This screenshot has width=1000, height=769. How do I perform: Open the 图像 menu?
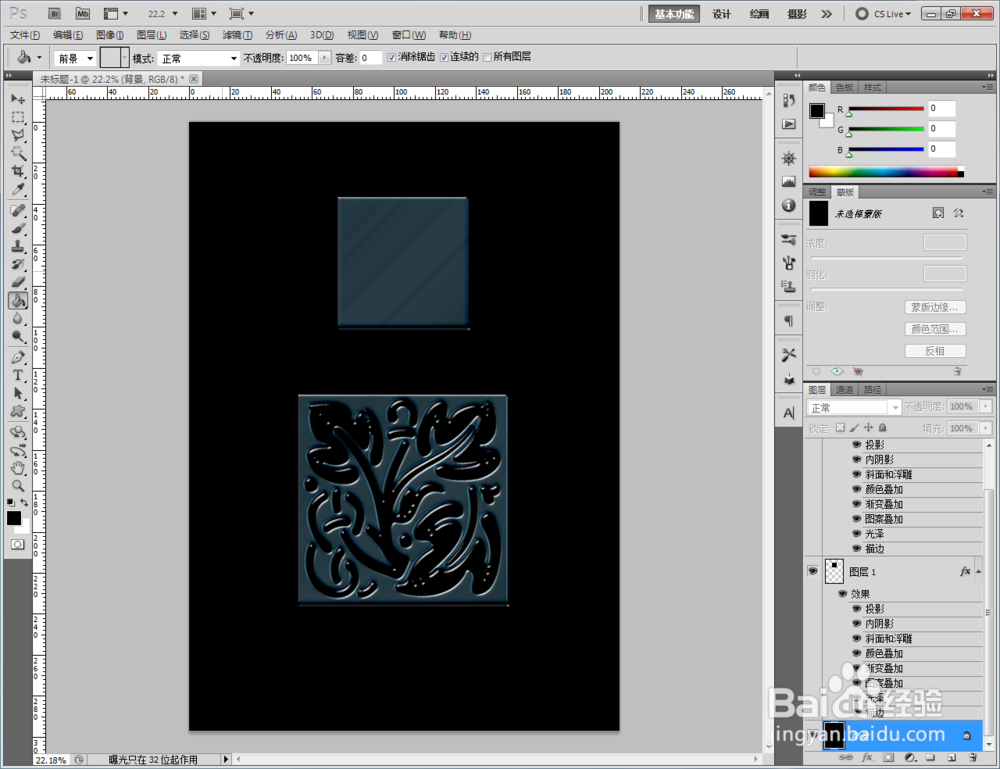(110, 35)
